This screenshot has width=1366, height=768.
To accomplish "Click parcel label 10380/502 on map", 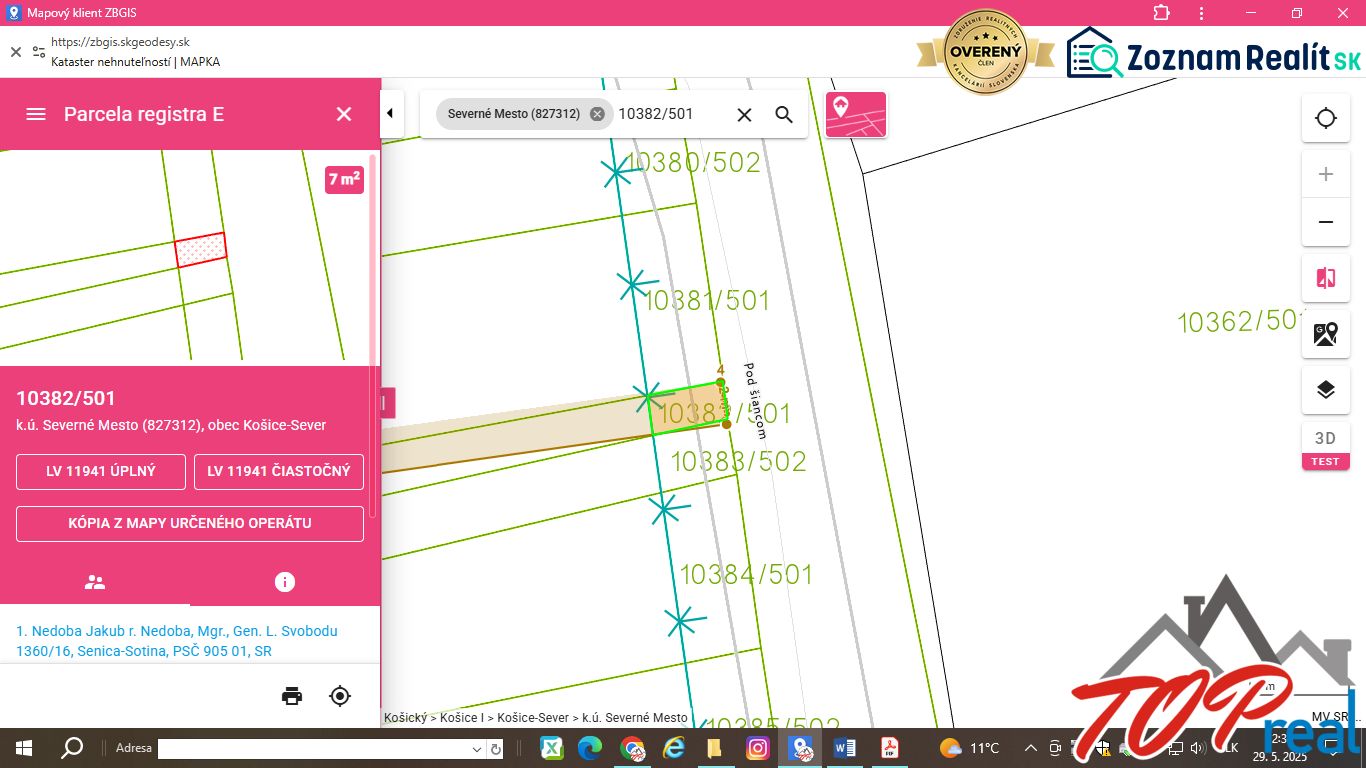I will [692, 163].
